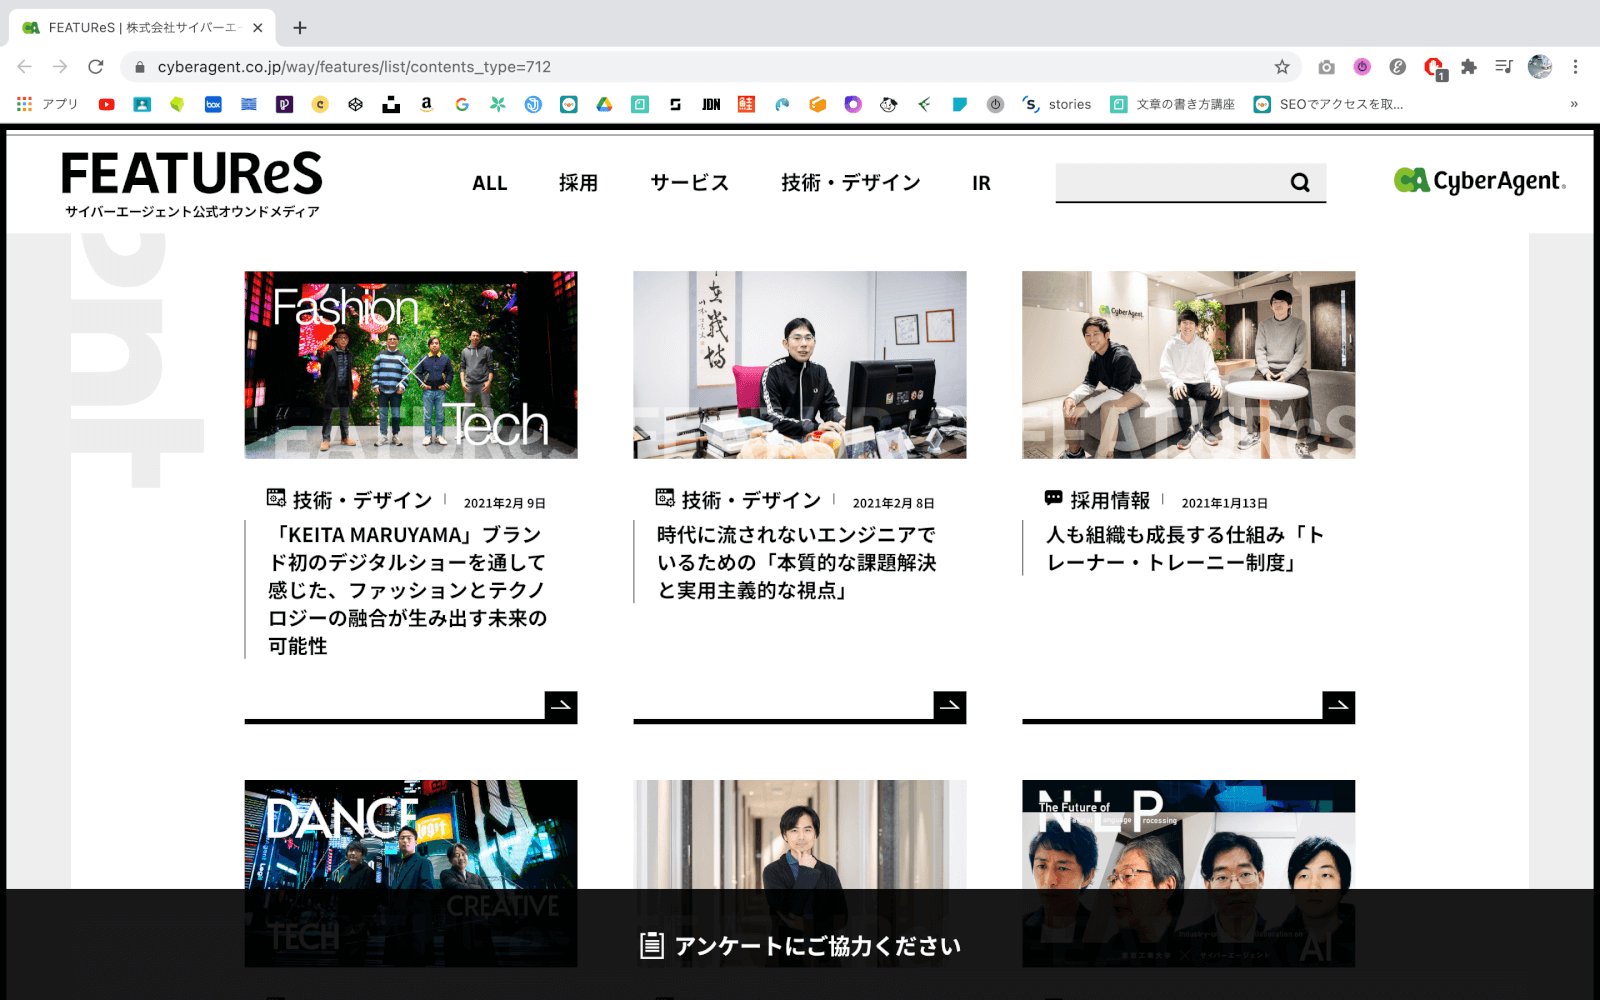This screenshot has width=1600, height=1000.
Task: Open the media control playlist icon
Action: [x=1503, y=67]
